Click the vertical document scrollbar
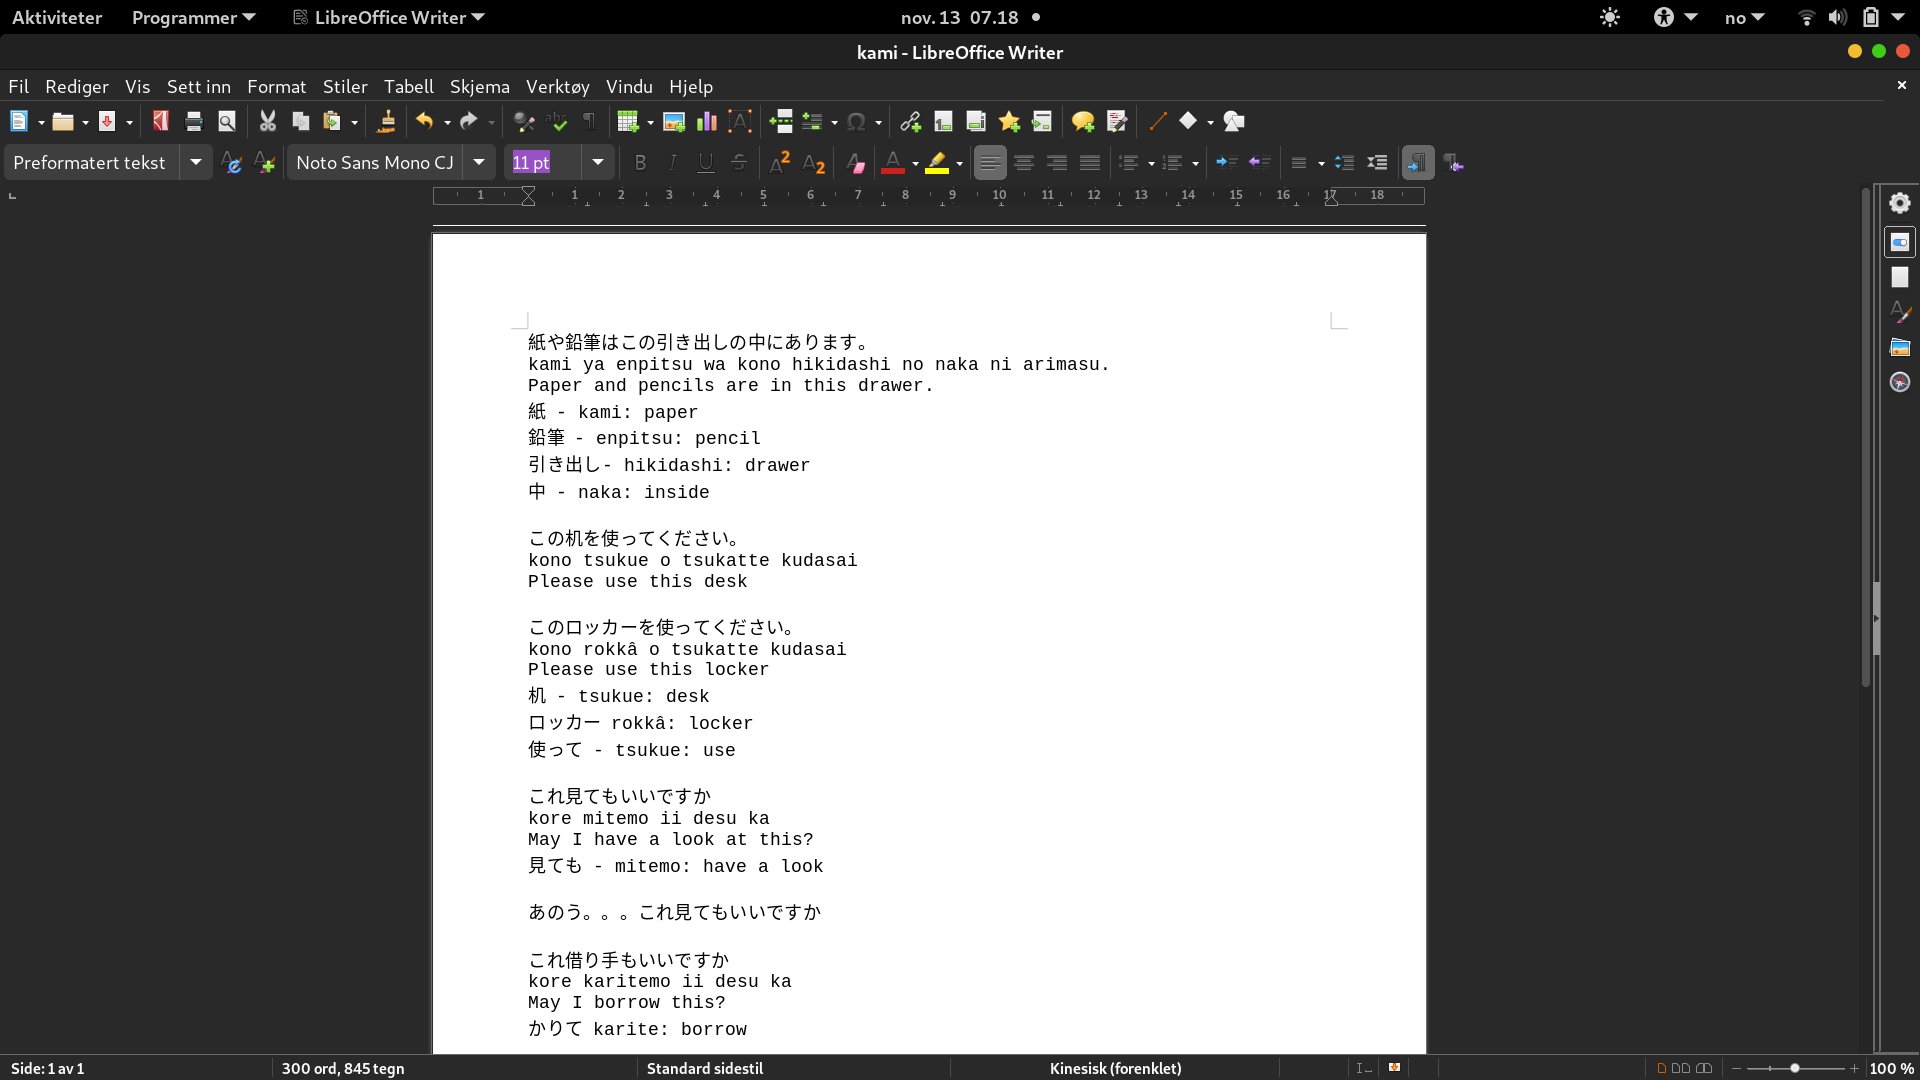This screenshot has width=1920, height=1080. (x=1866, y=437)
